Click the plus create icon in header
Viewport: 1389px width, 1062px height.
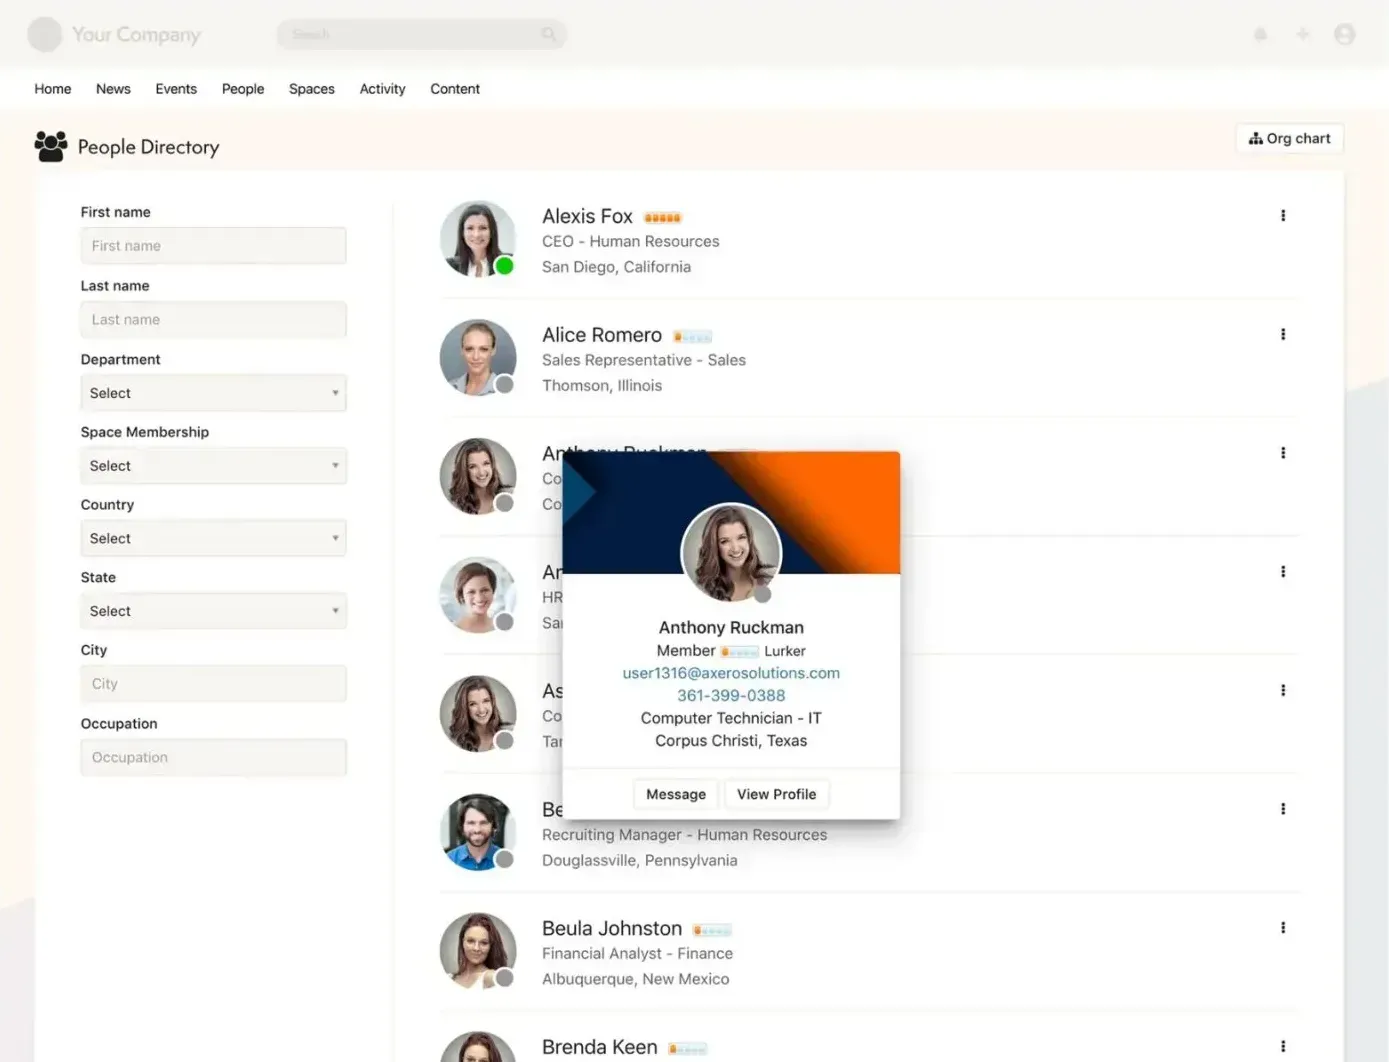pos(1302,34)
